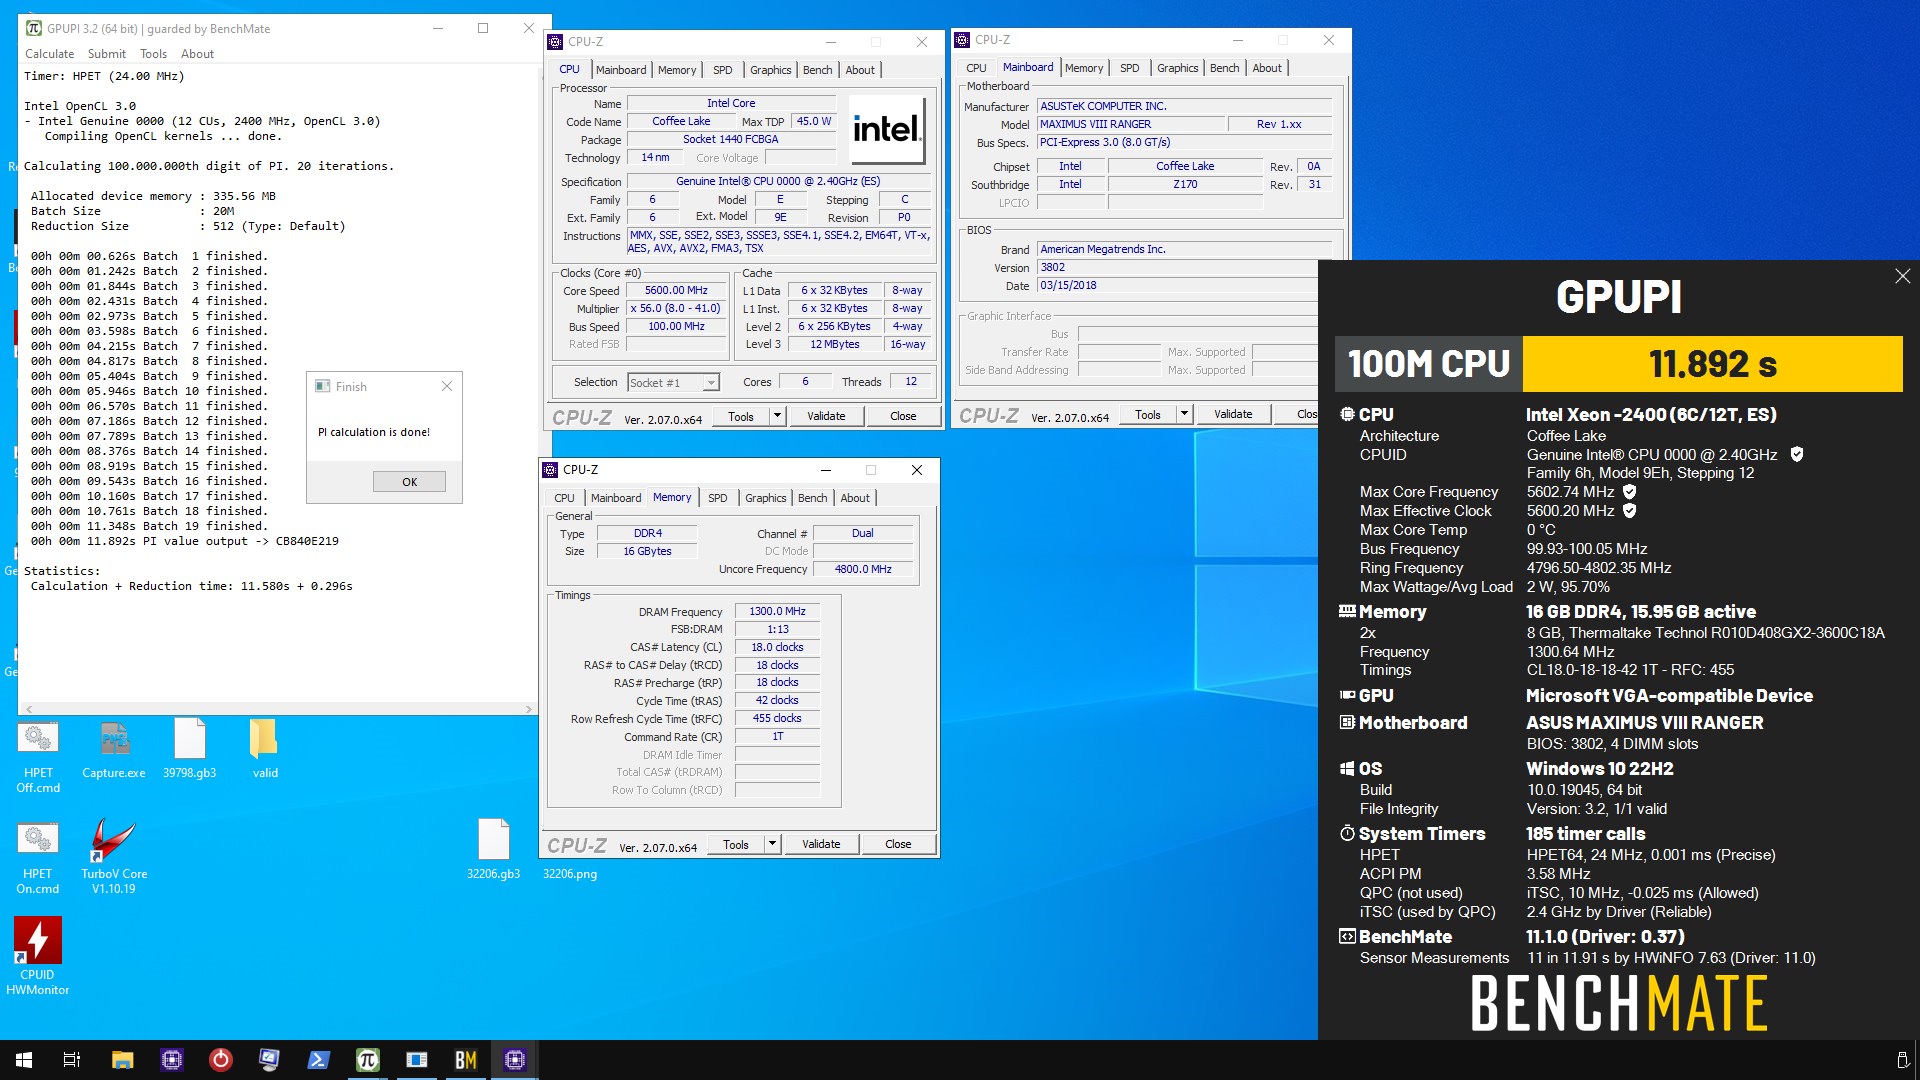Click the verified shield next to CPUID value
The width and height of the screenshot is (1920, 1080).
[x=1796, y=454]
